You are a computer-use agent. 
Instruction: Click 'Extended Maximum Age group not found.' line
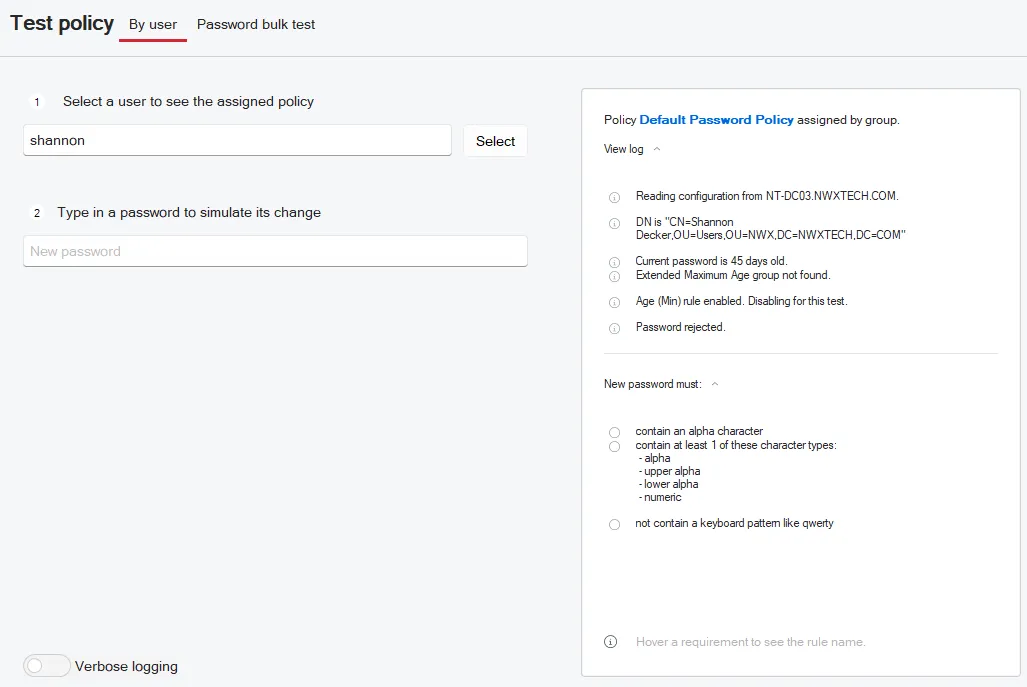pyautogui.click(x=733, y=275)
